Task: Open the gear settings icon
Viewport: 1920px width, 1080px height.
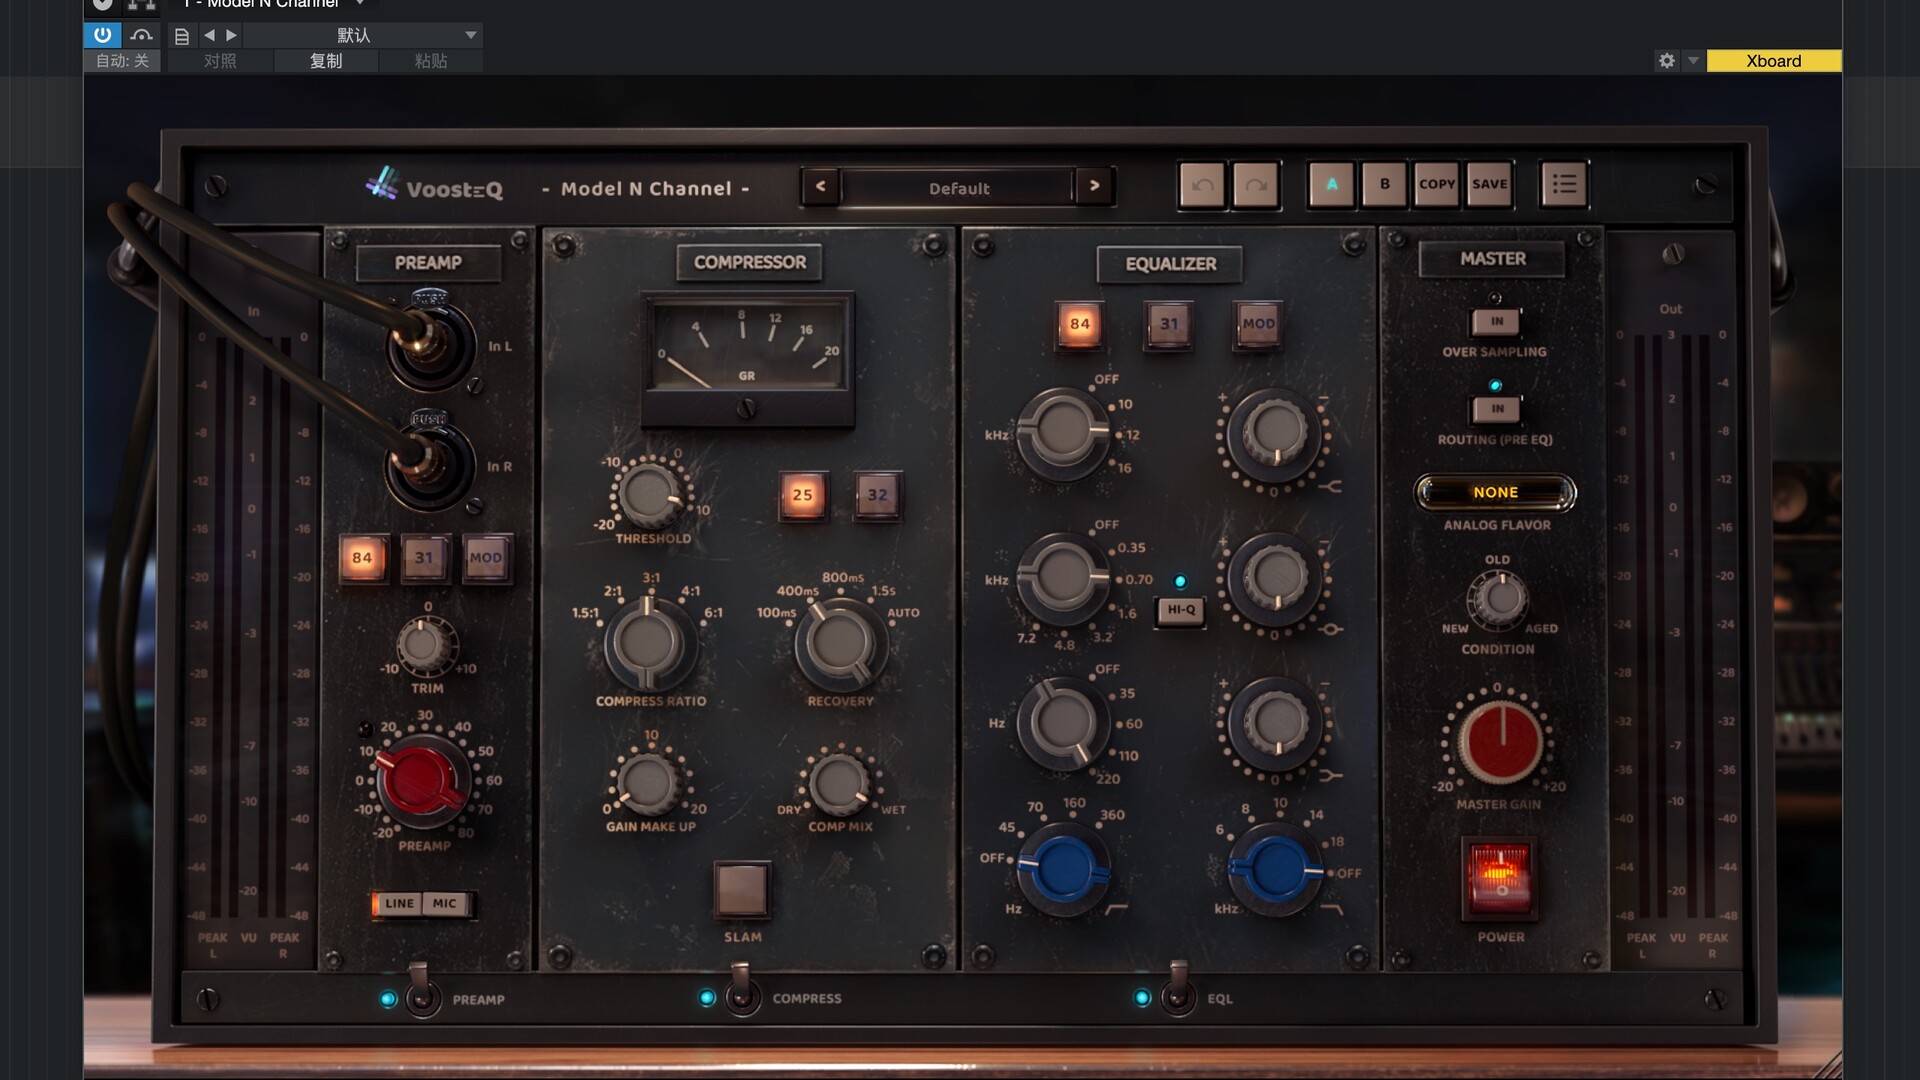Action: 1666,61
